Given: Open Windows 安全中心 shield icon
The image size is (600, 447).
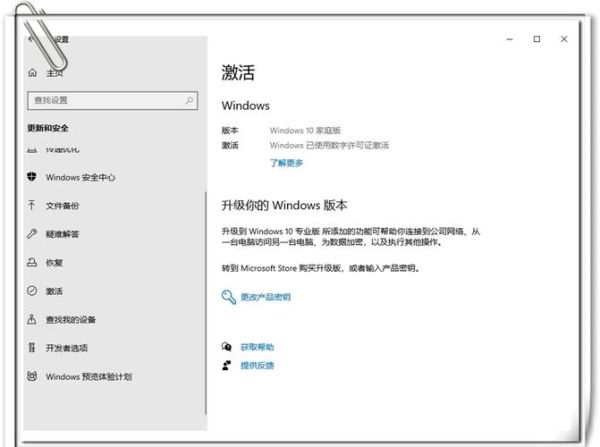Looking at the screenshot, I should 32,177.
